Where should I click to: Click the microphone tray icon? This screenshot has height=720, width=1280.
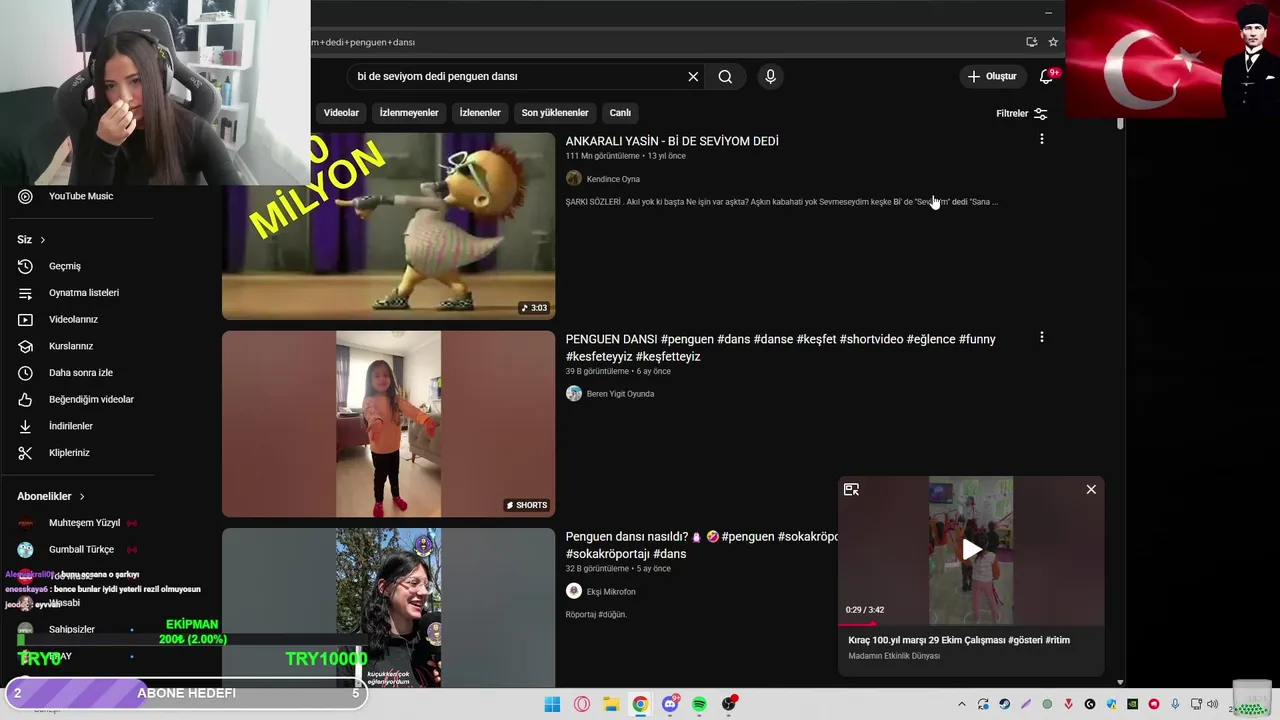click(x=1175, y=704)
